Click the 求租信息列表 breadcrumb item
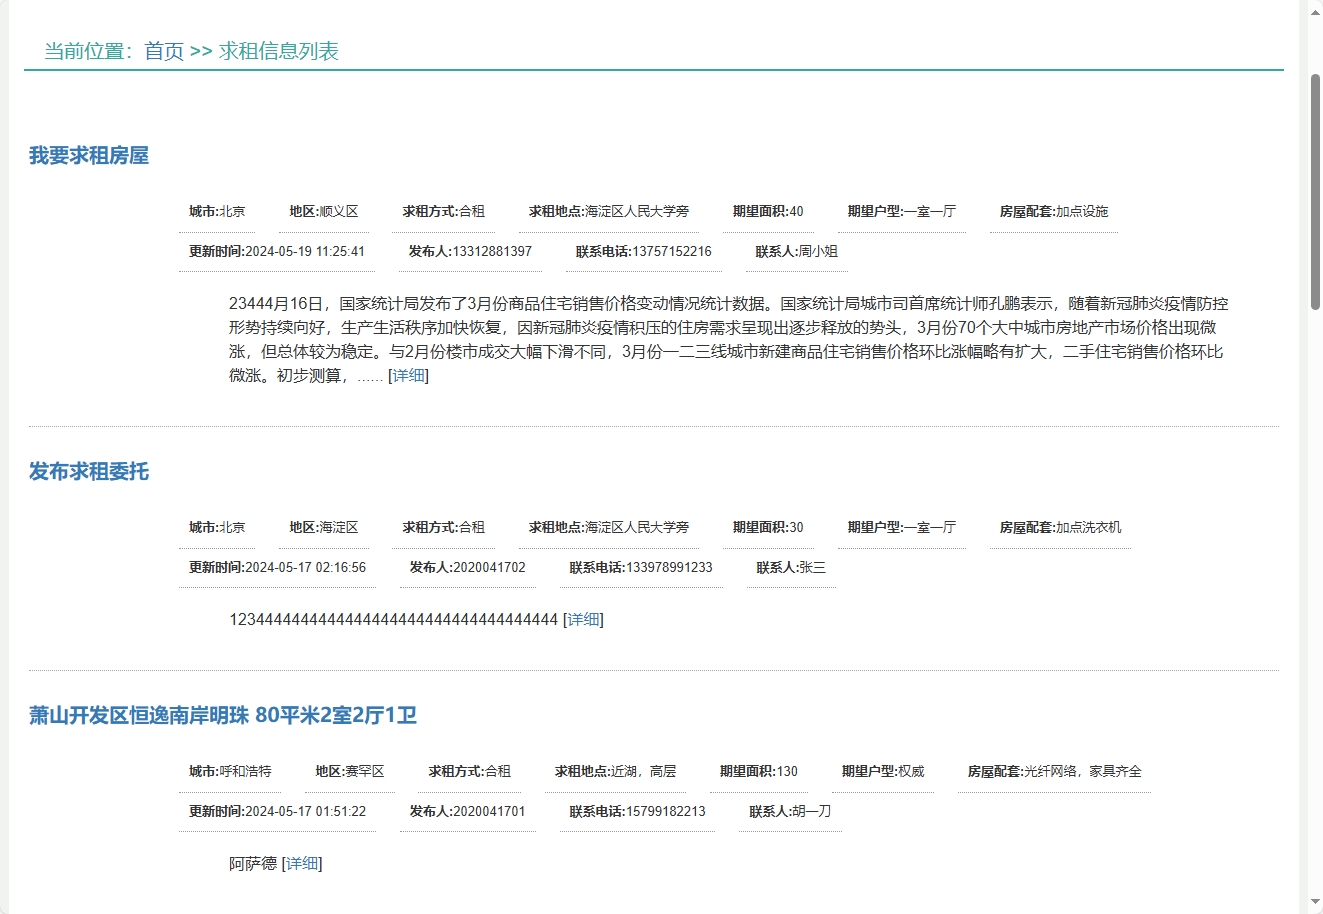The image size is (1323, 914). pos(274,51)
